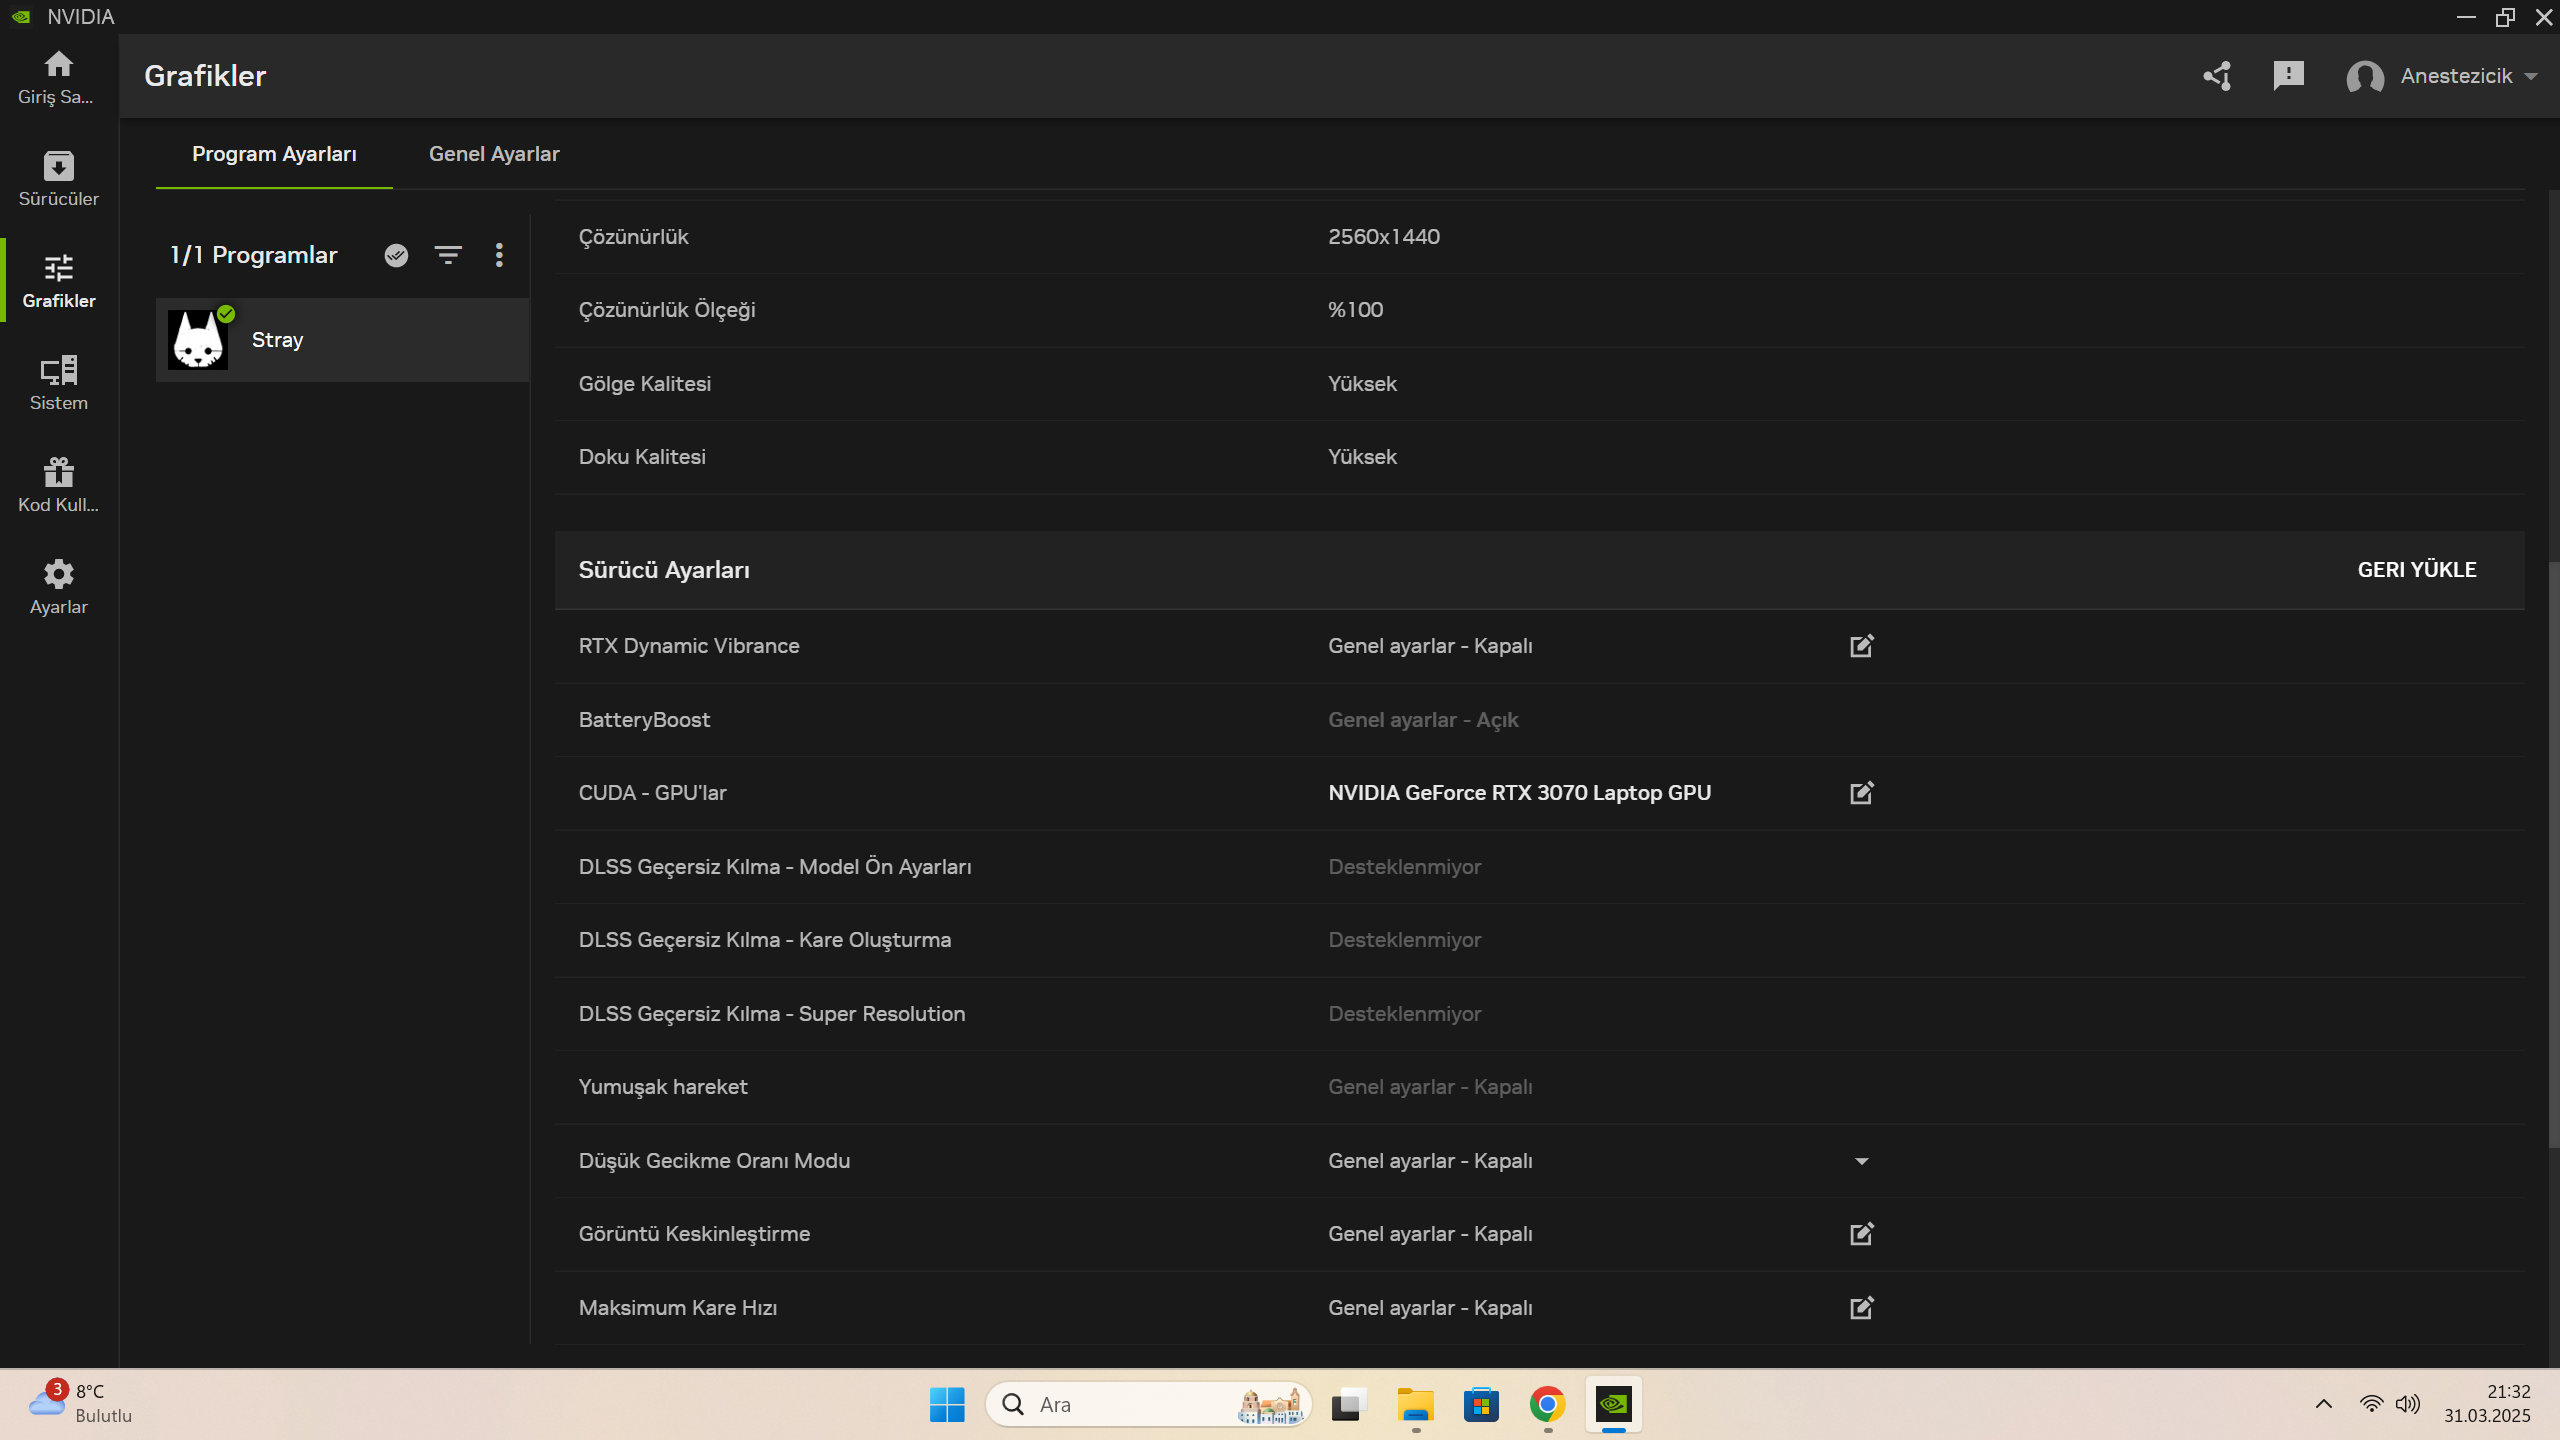The width and height of the screenshot is (2560, 1440).
Task: Open the Kod Kullan redeem section
Action: pyautogui.click(x=58, y=485)
